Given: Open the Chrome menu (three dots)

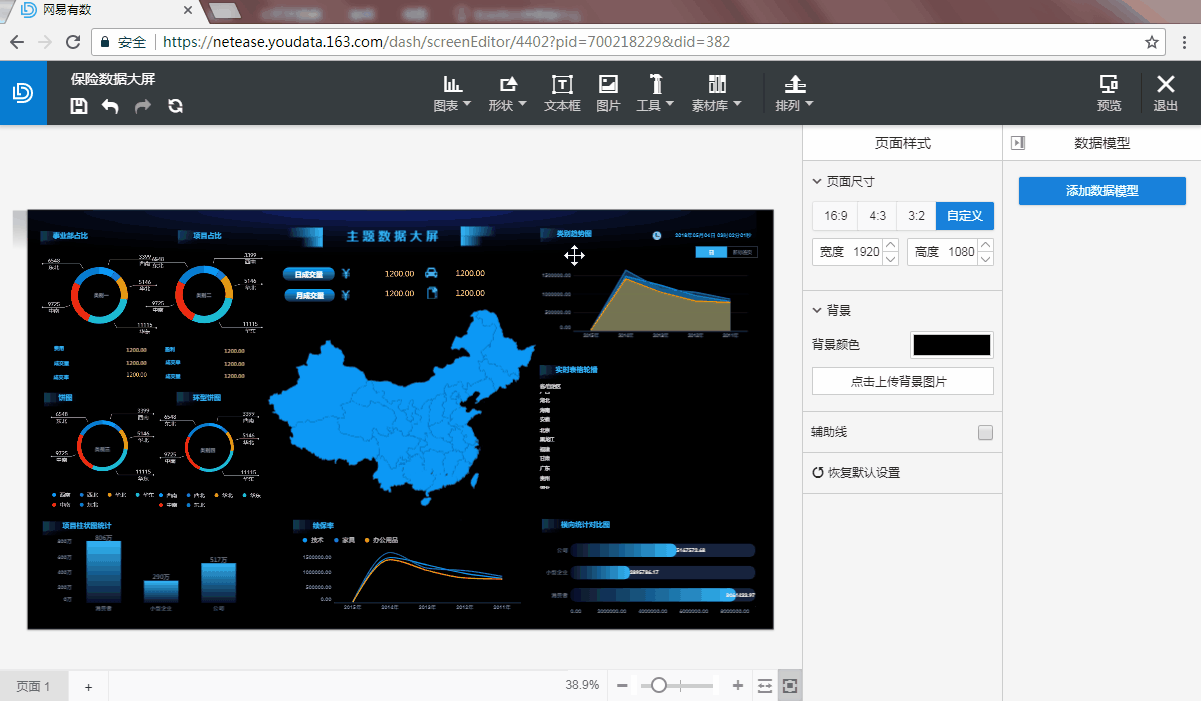Looking at the screenshot, I should click(x=1184, y=42).
